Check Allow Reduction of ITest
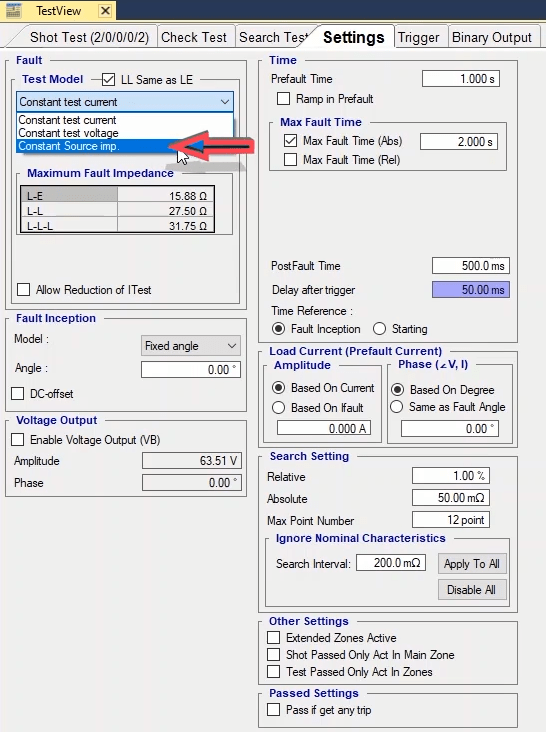Viewport: 546px width, 732px height. point(23,289)
